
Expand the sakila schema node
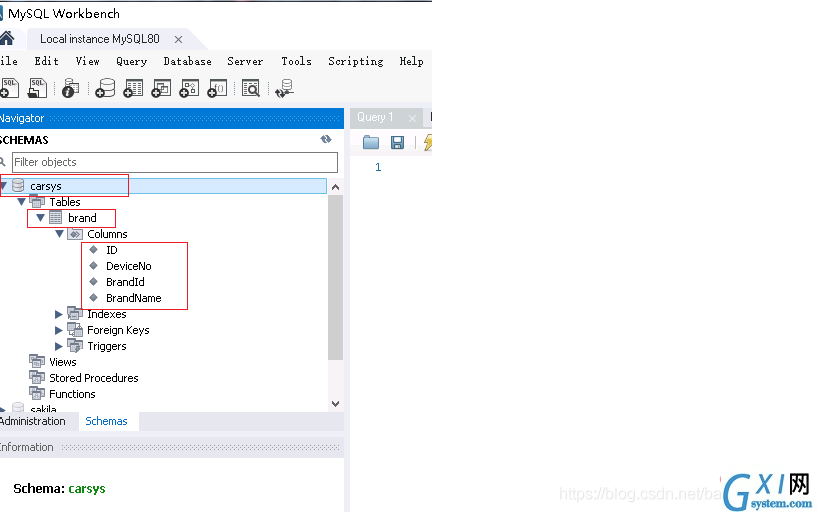coord(3,409)
